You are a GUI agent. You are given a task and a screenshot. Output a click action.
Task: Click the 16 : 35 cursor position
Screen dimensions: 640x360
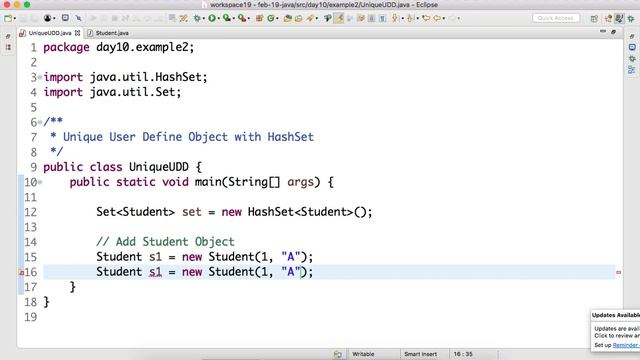click(x=463, y=354)
